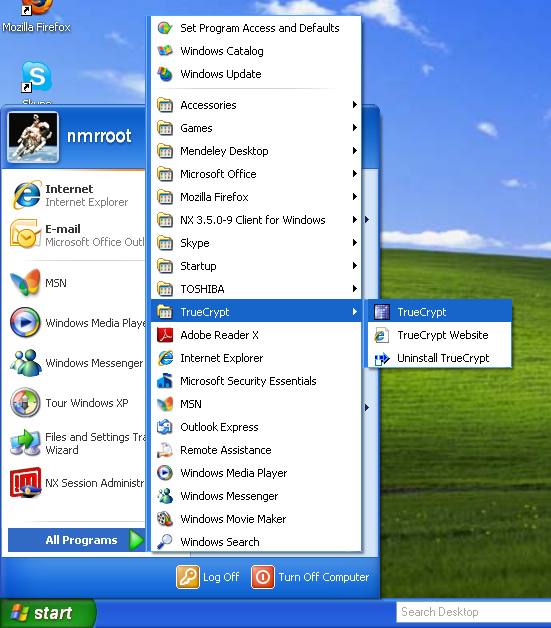Open Windows Movie Maker entry text

click(x=233, y=519)
